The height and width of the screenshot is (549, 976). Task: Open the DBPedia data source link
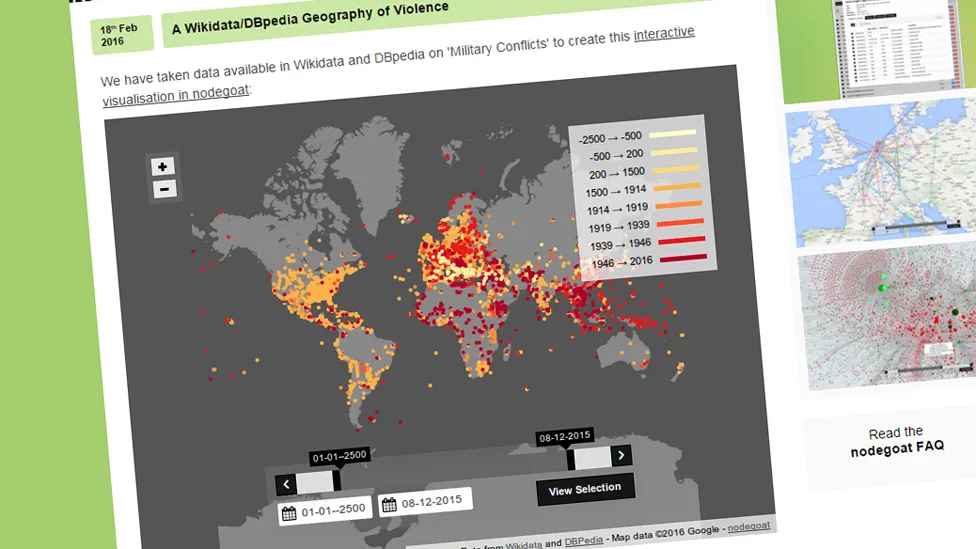[584, 541]
